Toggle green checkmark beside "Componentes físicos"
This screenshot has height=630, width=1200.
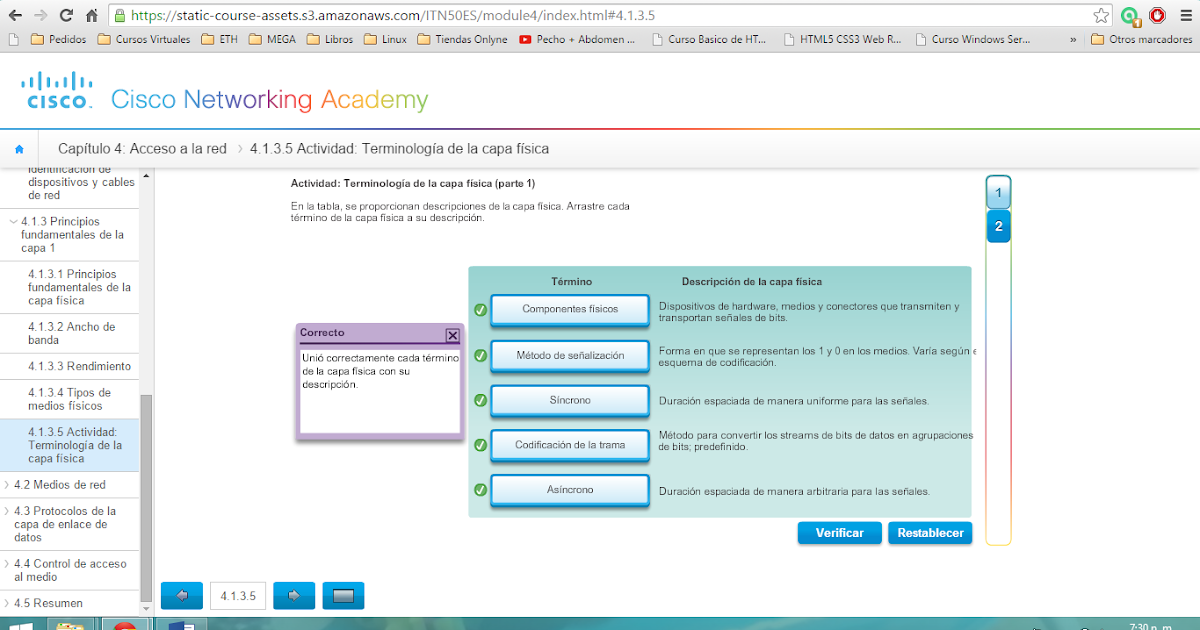pos(480,310)
